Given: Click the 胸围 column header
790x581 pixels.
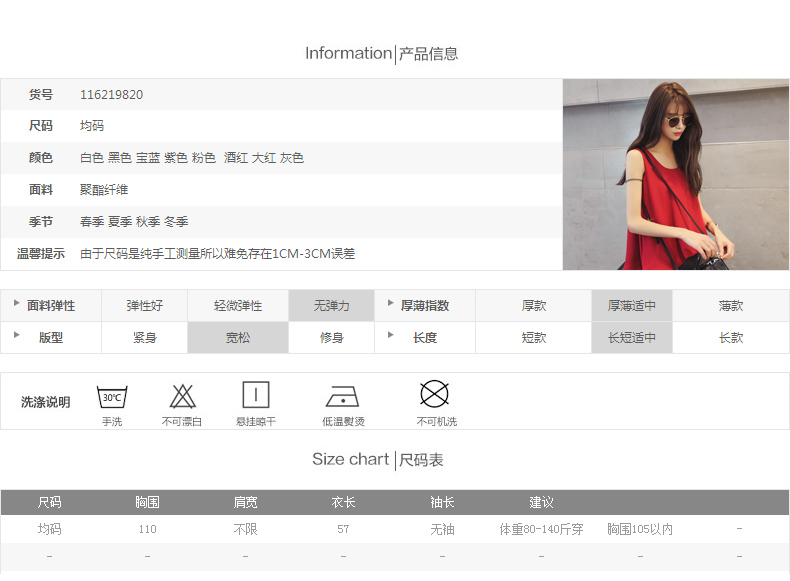Looking at the screenshot, I should point(147,502).
